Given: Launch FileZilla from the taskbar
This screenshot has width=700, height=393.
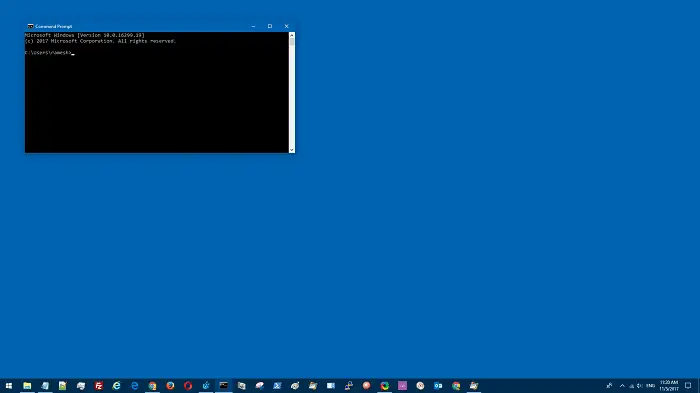Looking at the screenshot, I should coord(99,385).
